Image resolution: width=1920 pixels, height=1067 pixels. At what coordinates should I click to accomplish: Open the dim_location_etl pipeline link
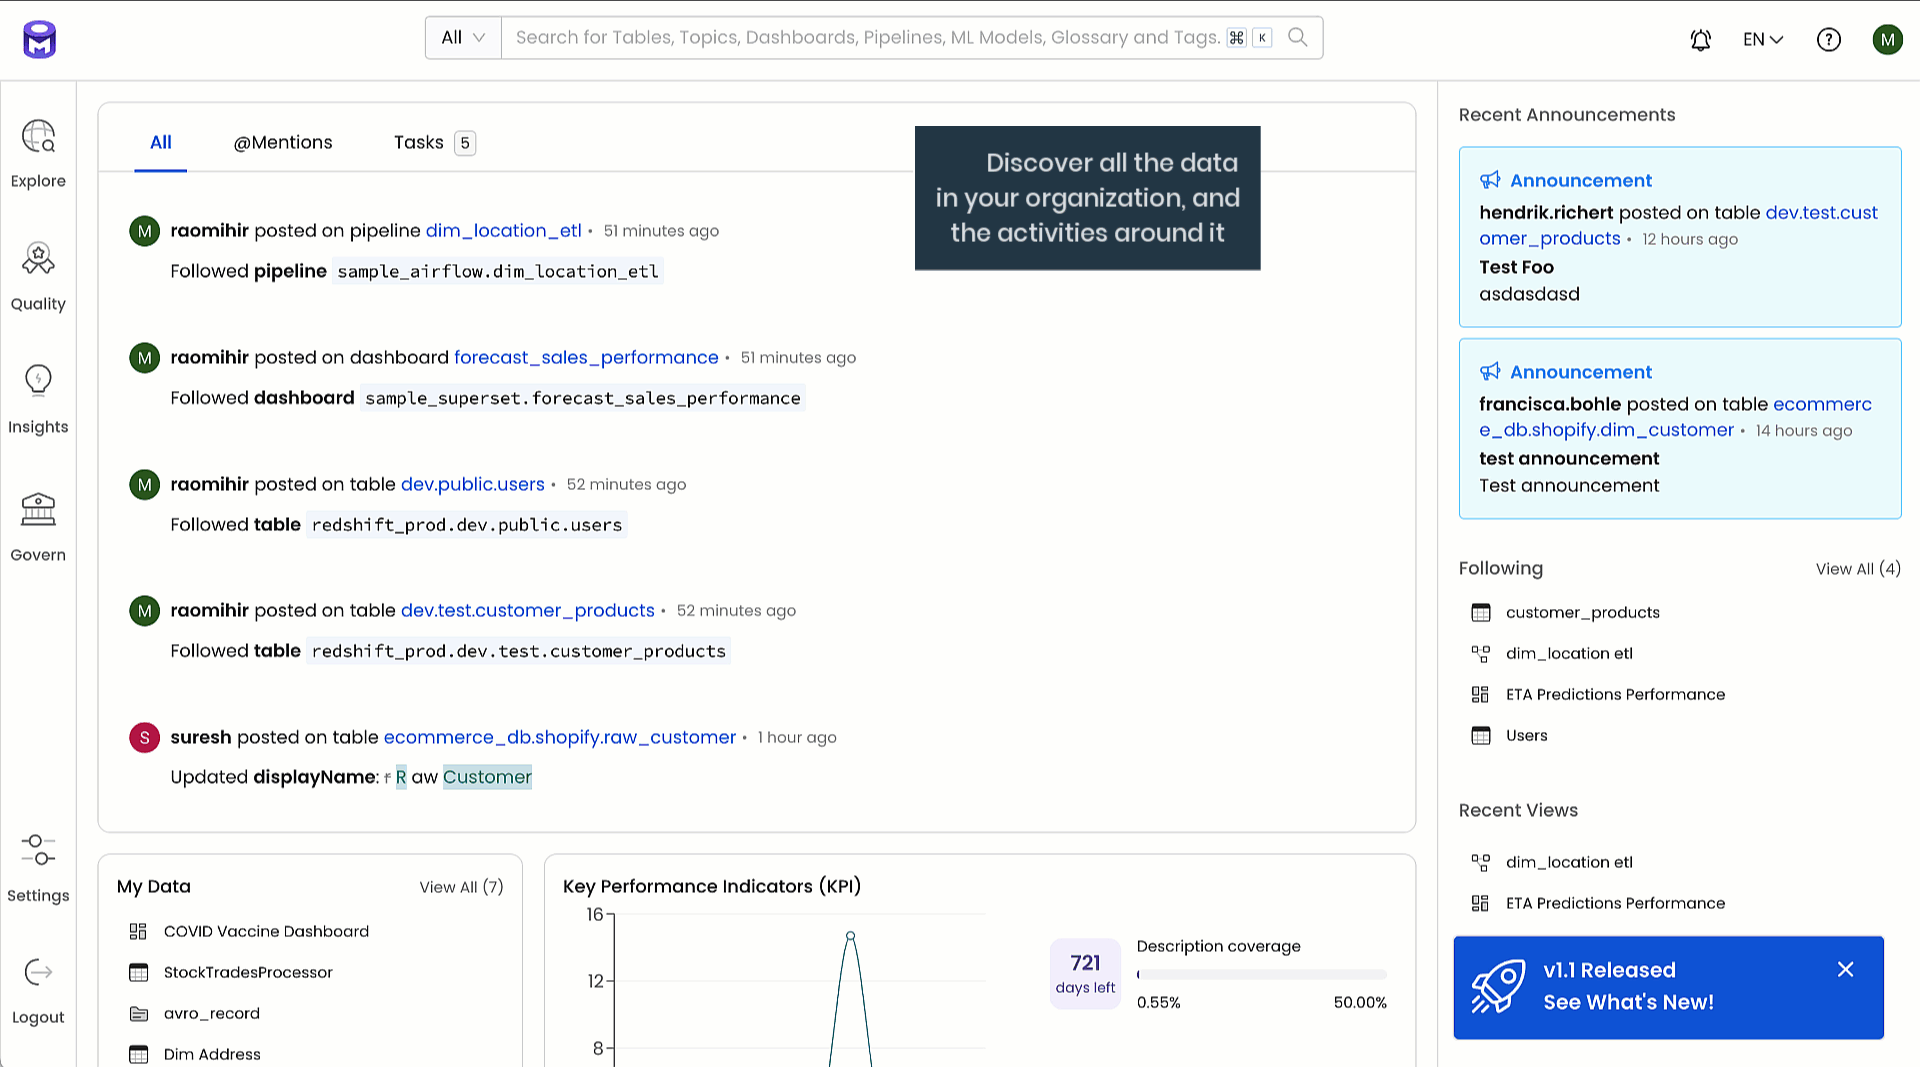click(x=503, y=230)
